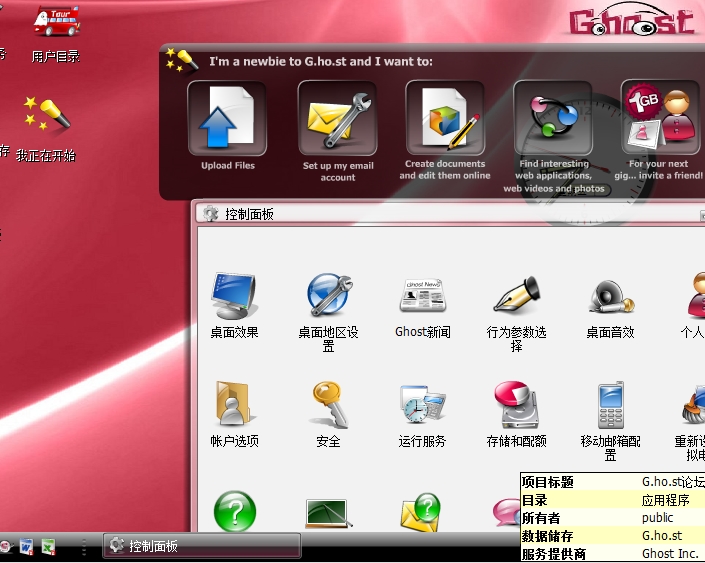Click the 应用程序 value in the tooltip

click(665, 500)
